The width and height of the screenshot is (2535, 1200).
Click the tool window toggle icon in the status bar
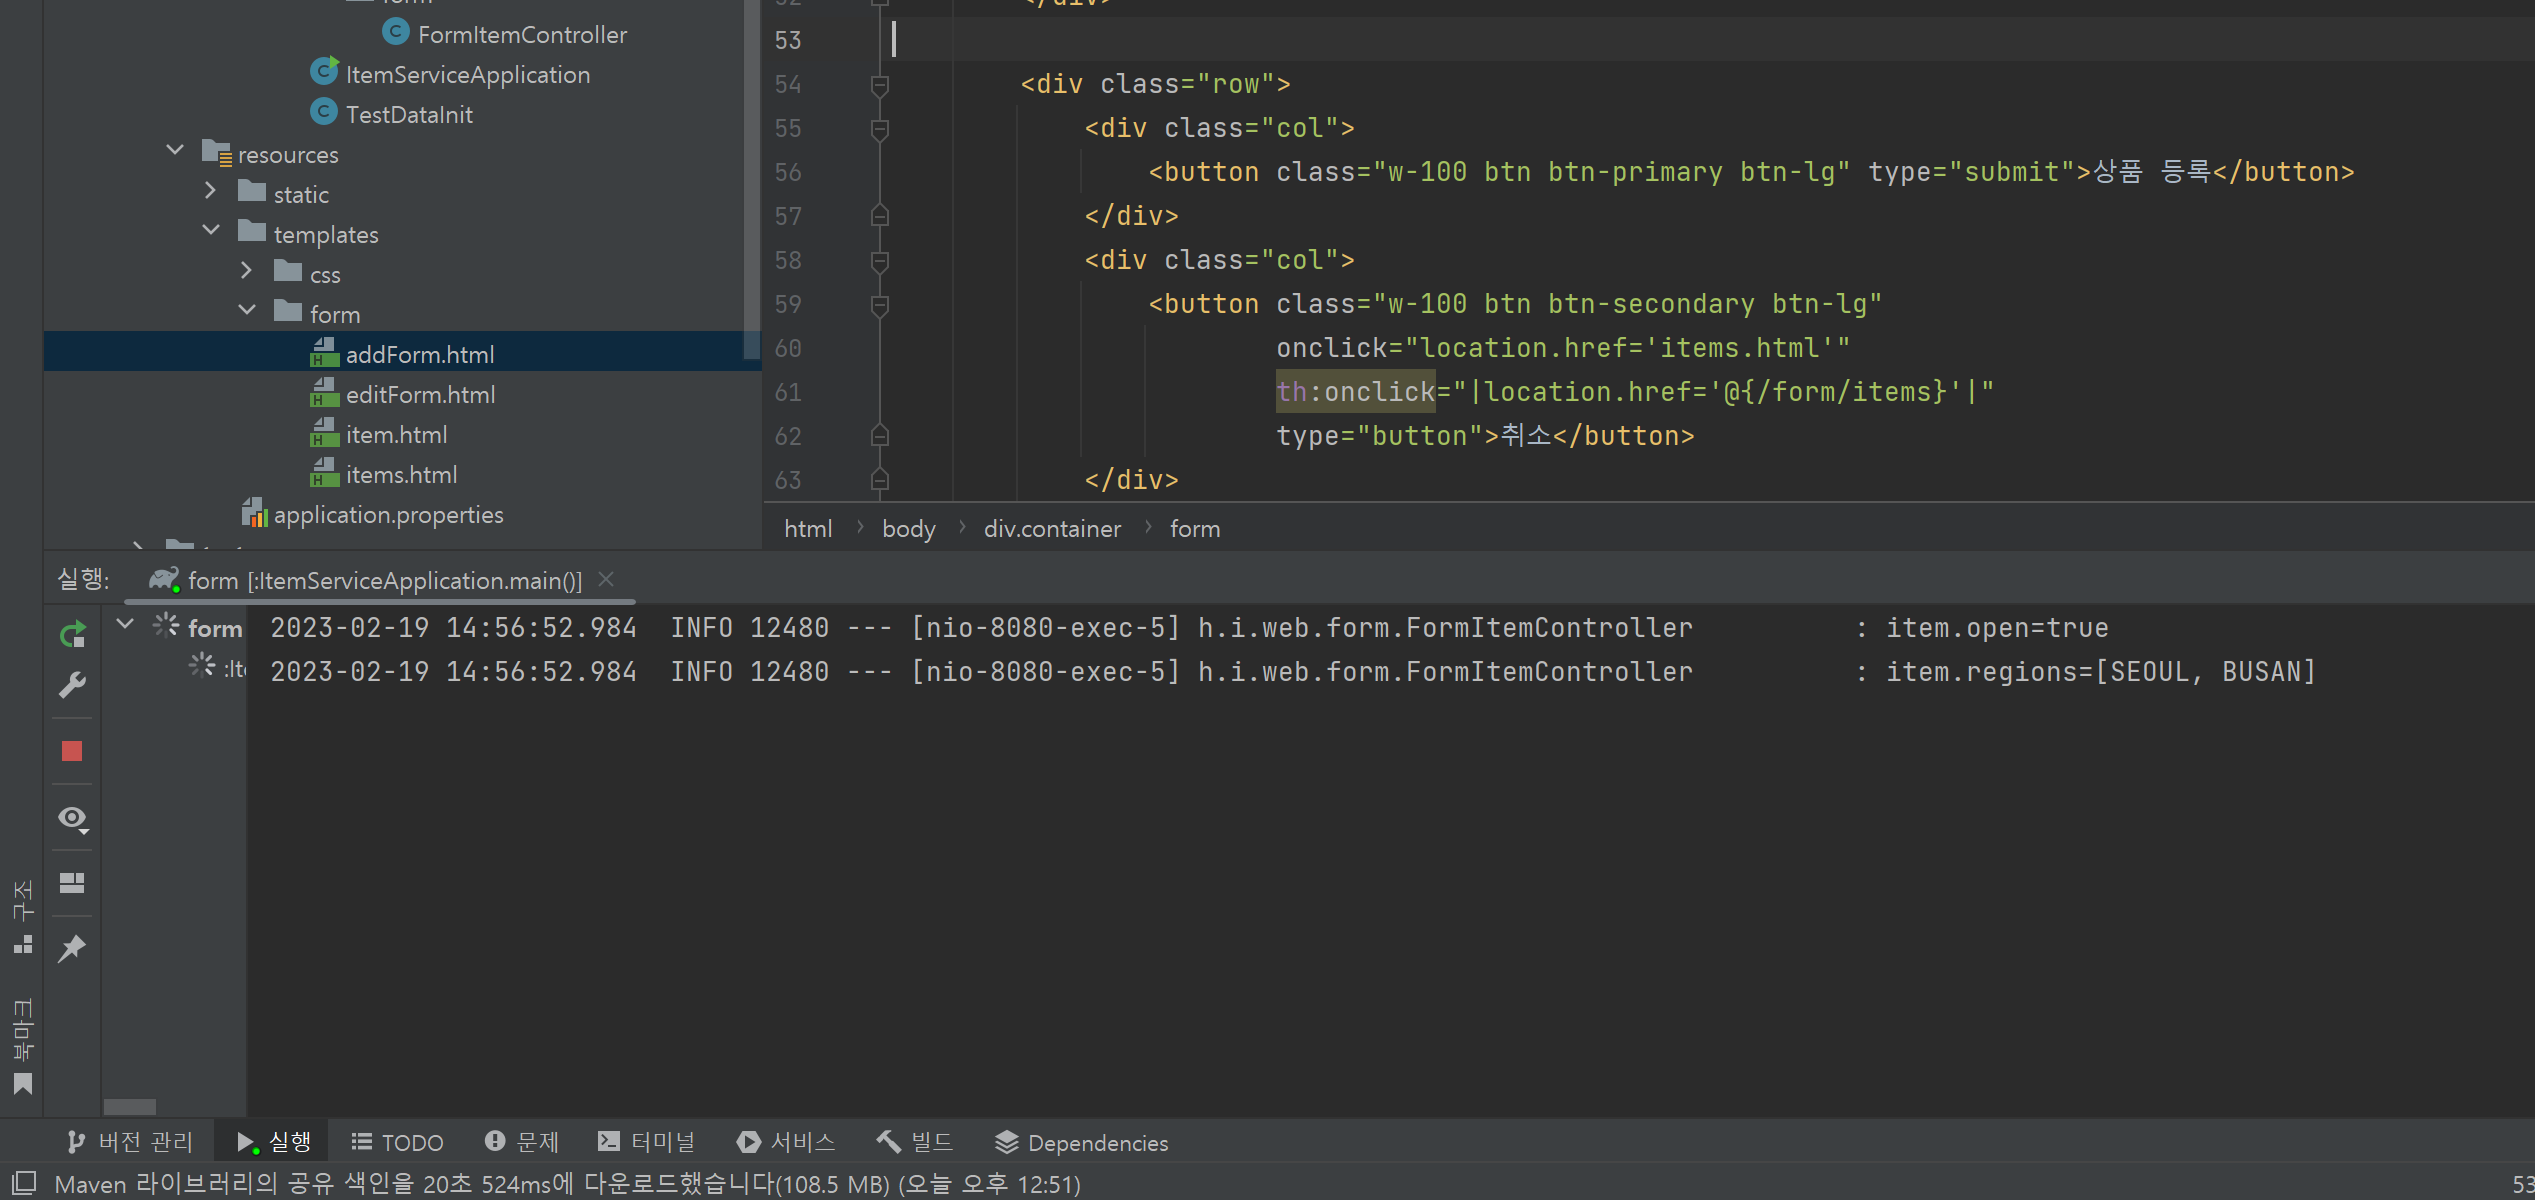coord(24,1183)
